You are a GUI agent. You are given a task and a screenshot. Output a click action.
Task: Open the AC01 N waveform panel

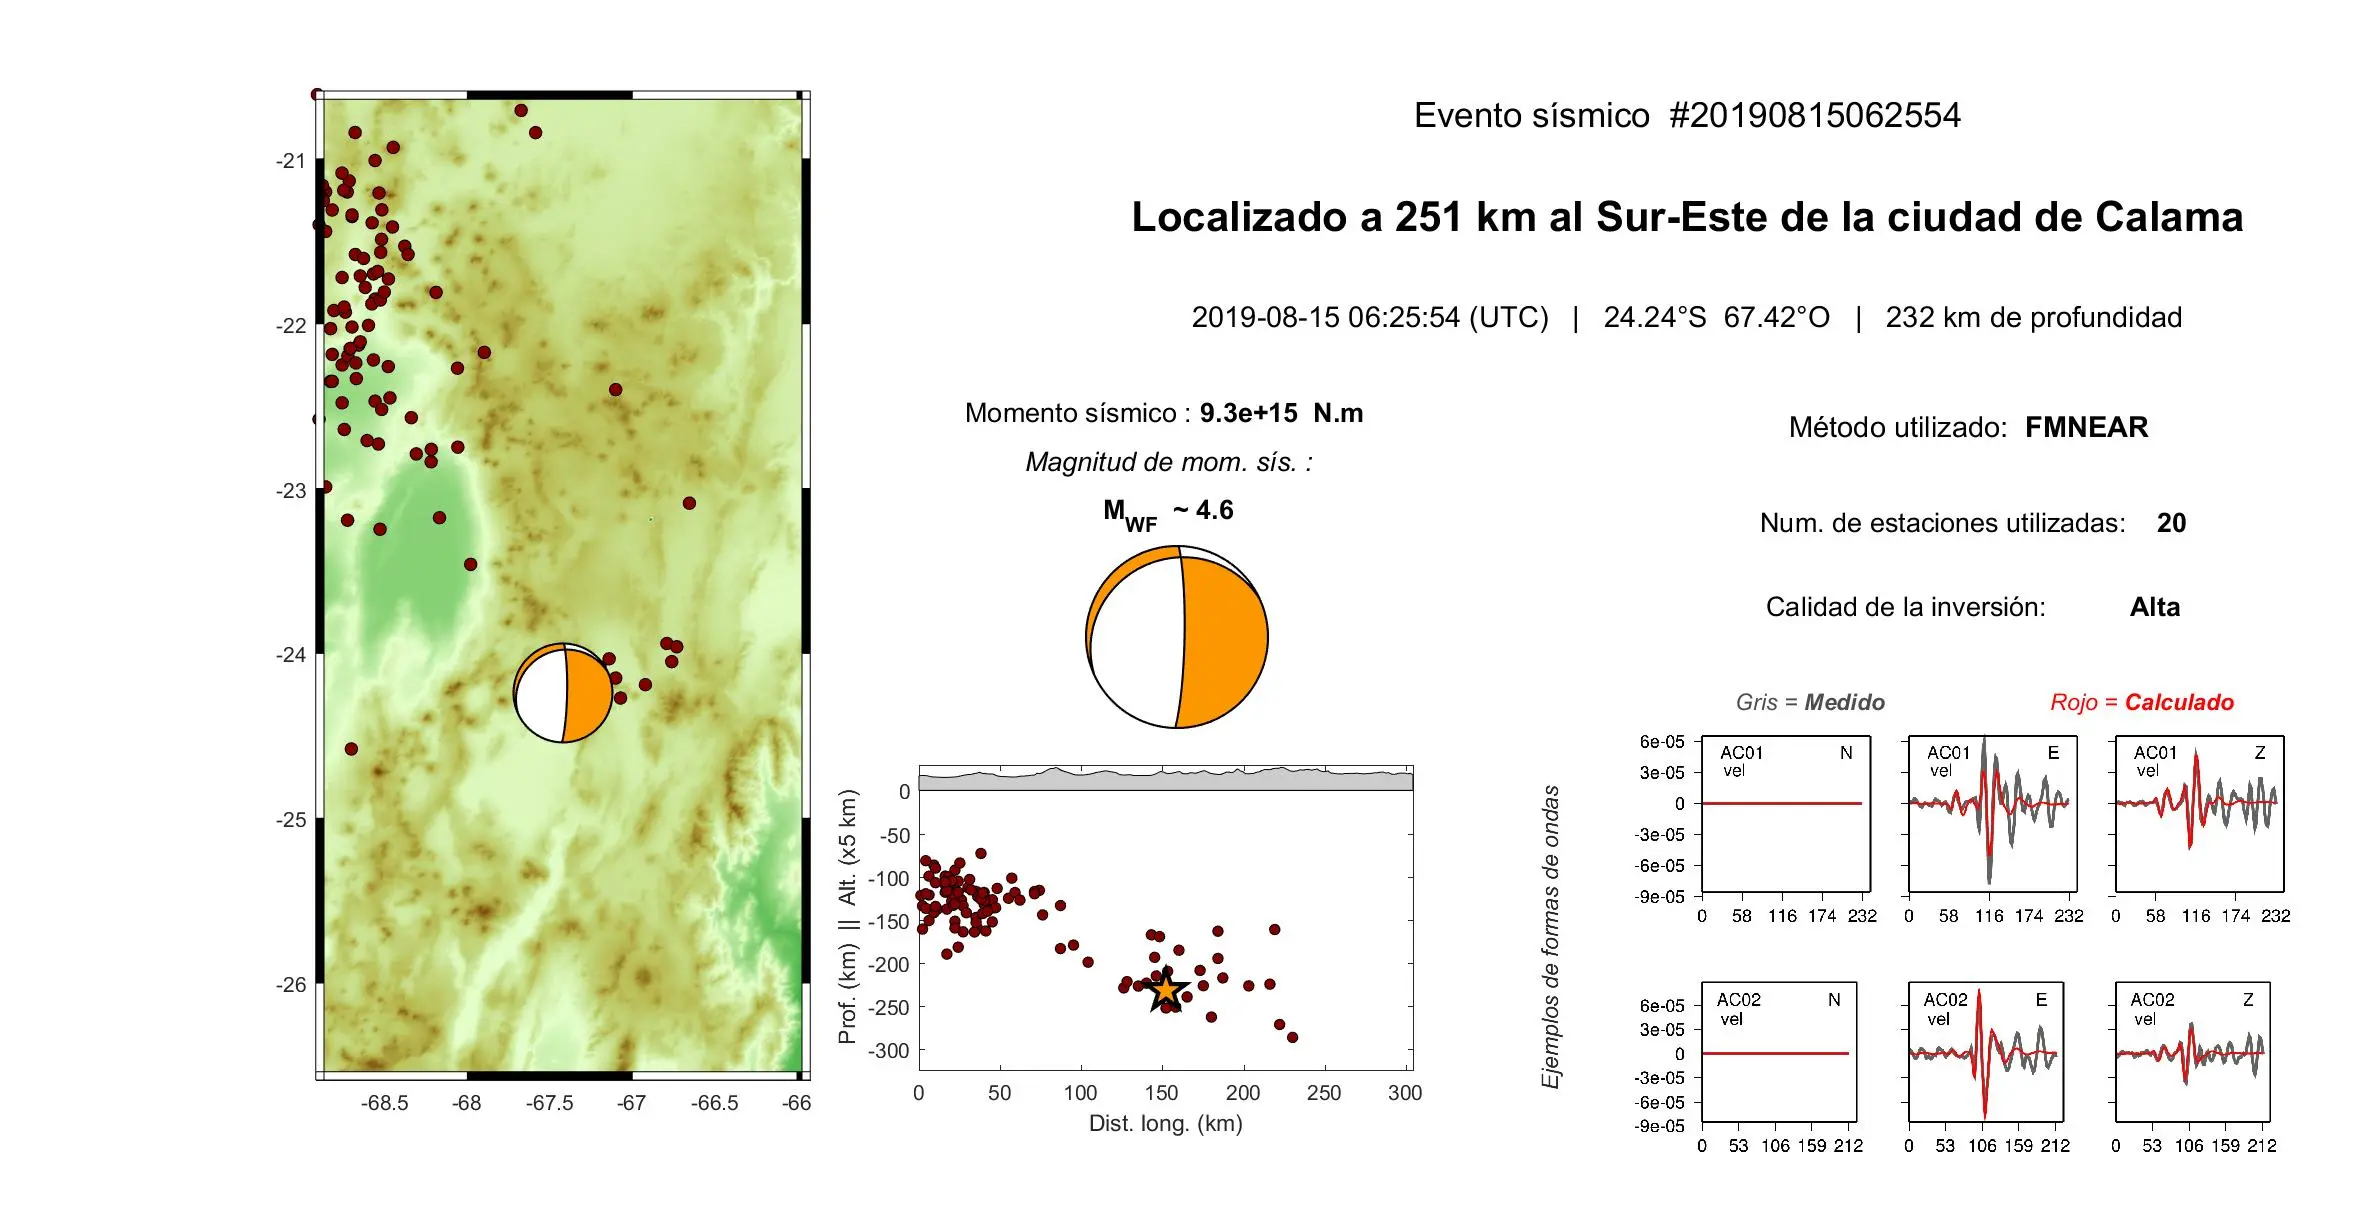point(1786,814)
